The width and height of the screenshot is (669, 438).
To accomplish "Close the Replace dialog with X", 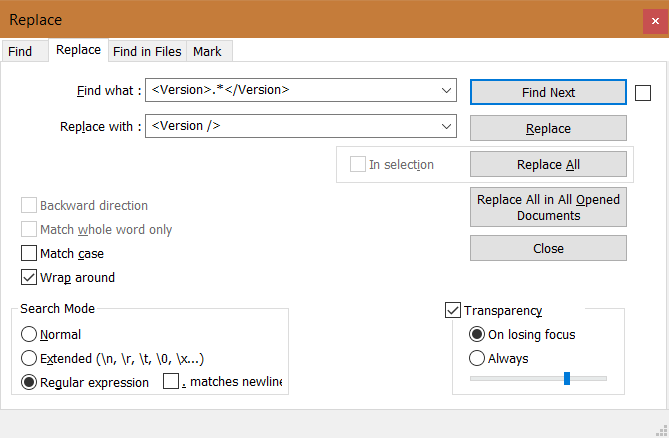I will tap(655, 20).
